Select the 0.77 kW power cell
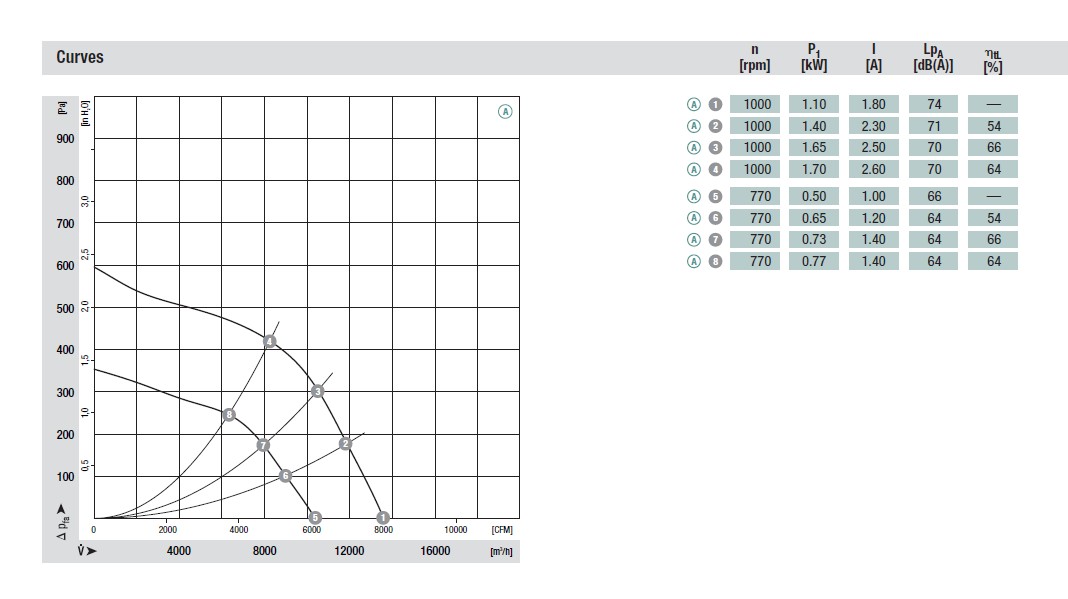This screenshot has height=599, width=1068. tap(814, 261)
